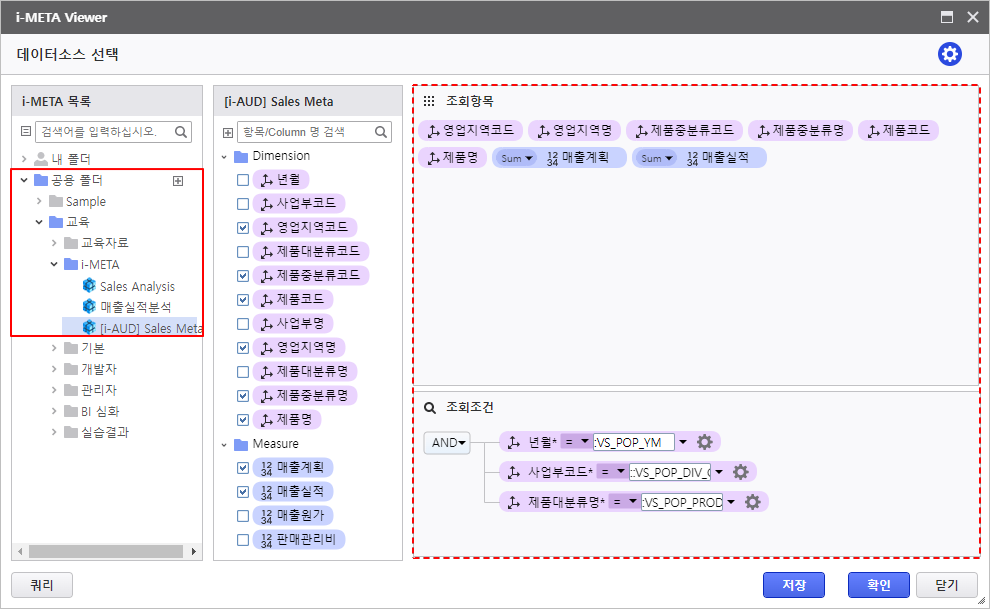The image size is (990, 609).
Task: Open the AND operator dropdown
Action: click(x=447, y=443)
